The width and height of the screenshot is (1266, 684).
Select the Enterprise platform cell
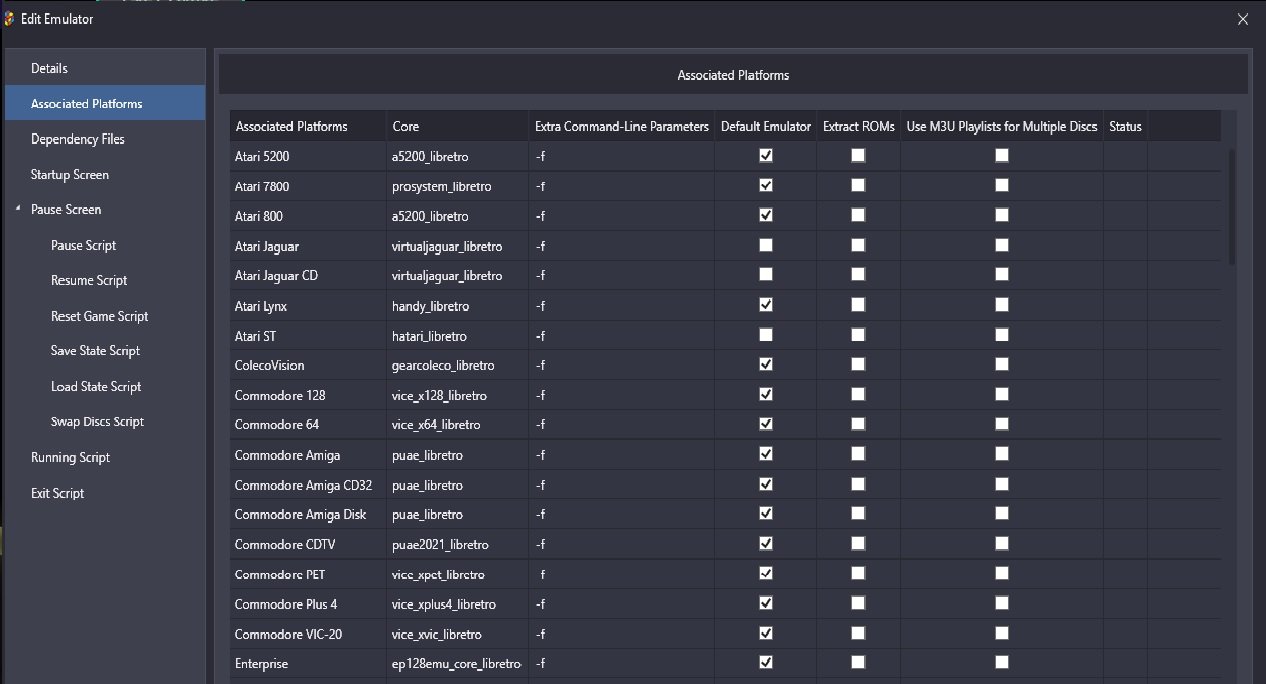pyautogui.click(x=308, y=664)
